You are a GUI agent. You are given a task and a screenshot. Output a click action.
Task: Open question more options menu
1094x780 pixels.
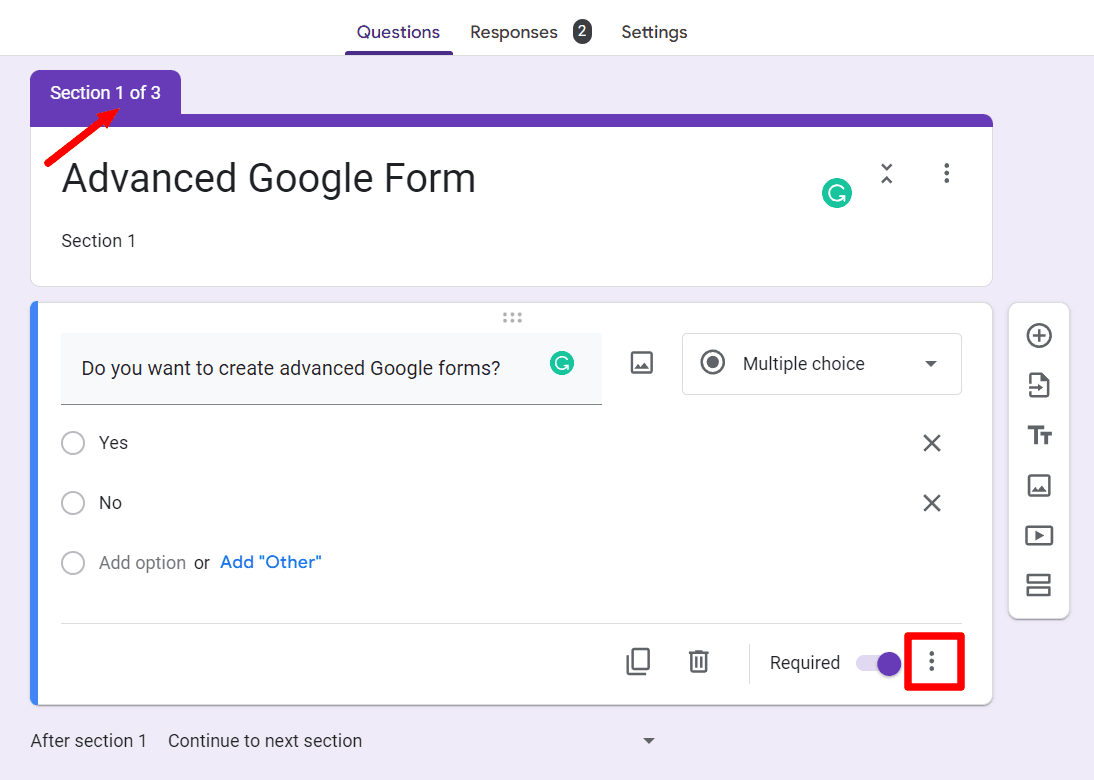[x=932, y=661]
